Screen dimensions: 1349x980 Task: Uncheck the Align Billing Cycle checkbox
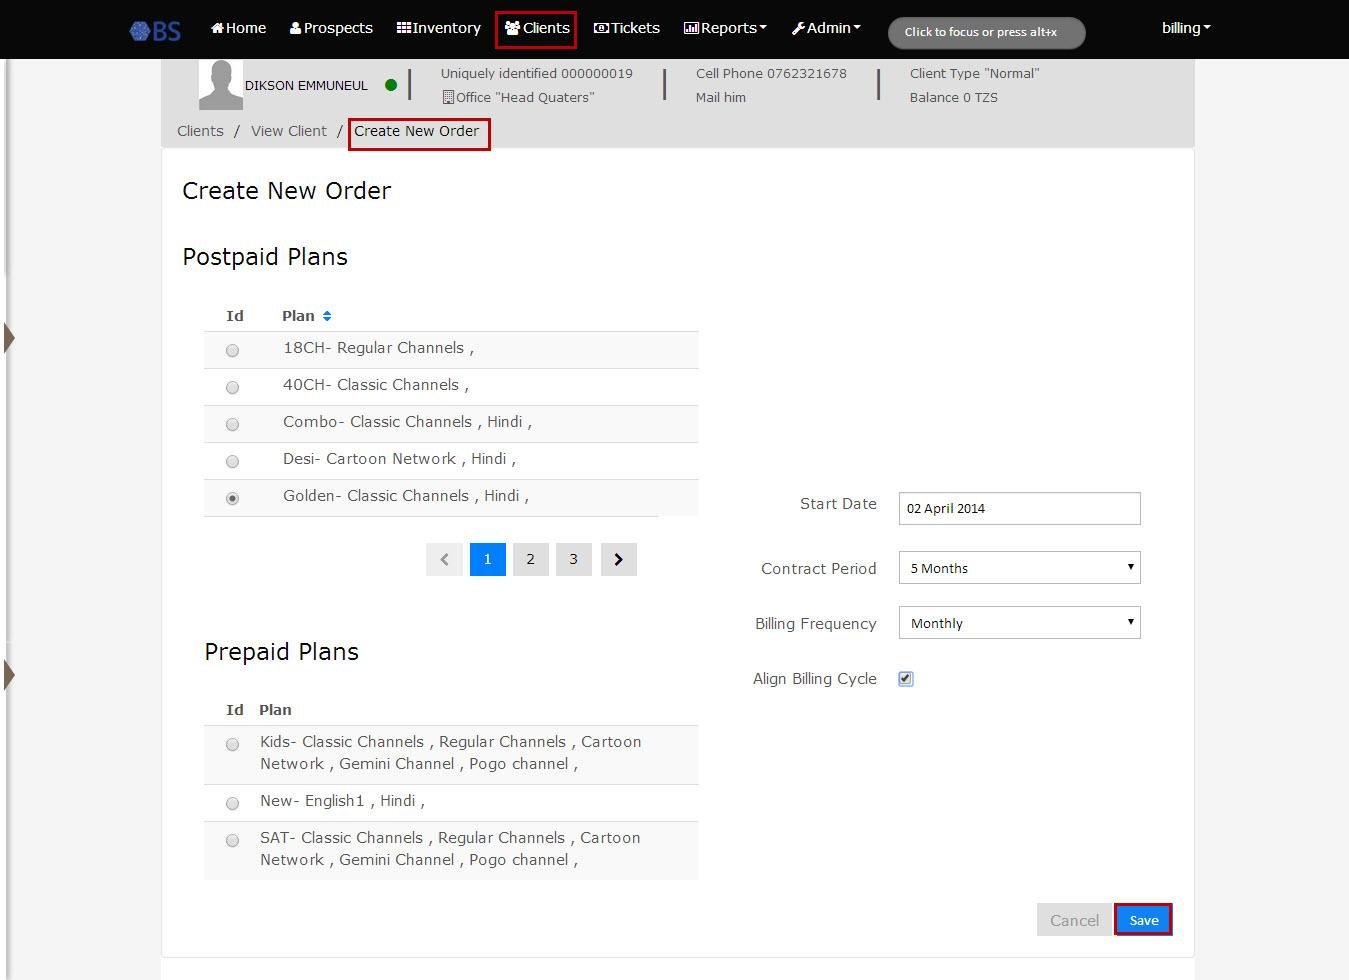pyautogui.click(x=904, y=678)
